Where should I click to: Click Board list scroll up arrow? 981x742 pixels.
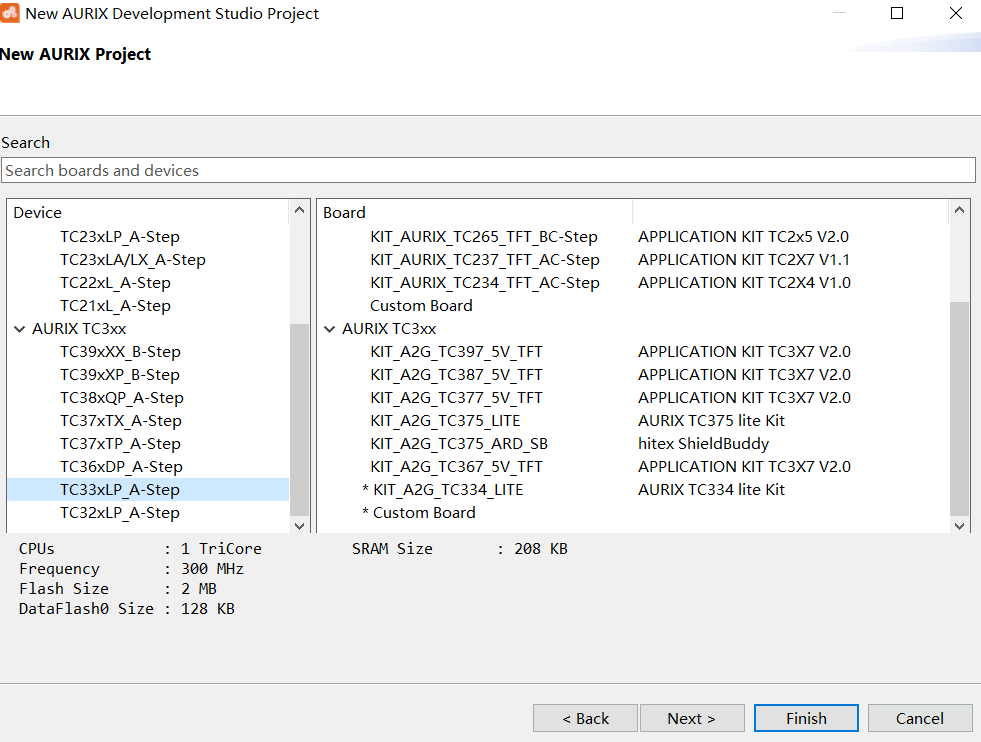(x=959, y=210)
